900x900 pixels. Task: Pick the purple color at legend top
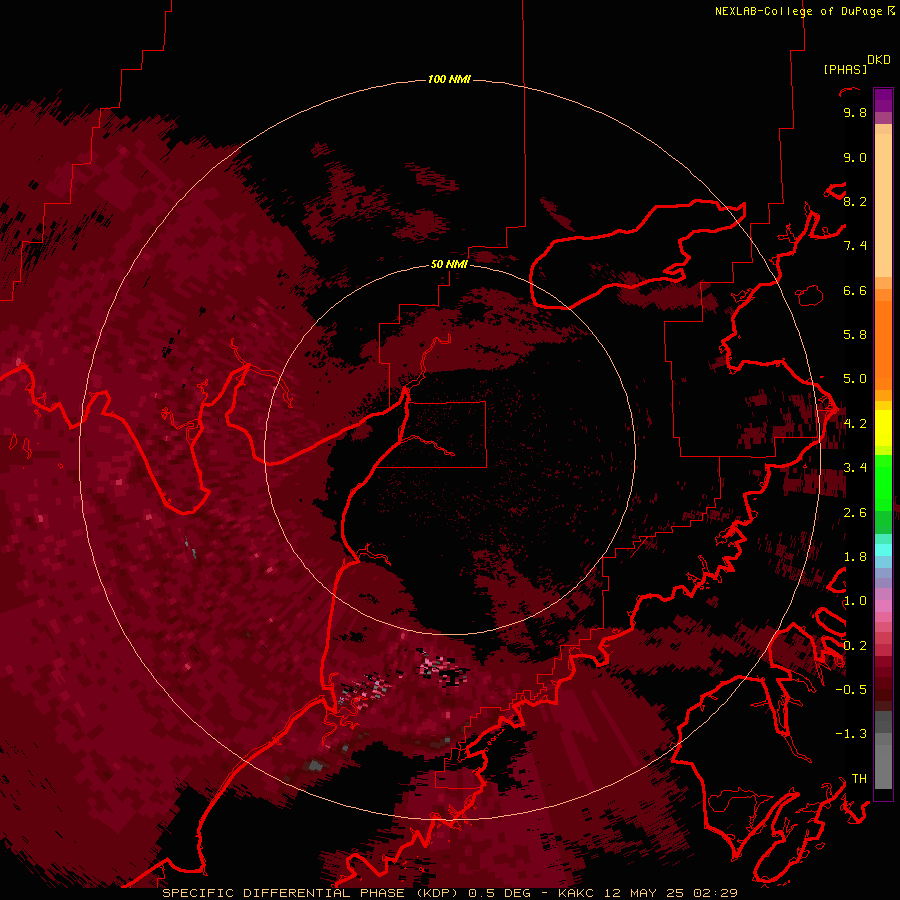pyautogui.click(x=883, y=100)
